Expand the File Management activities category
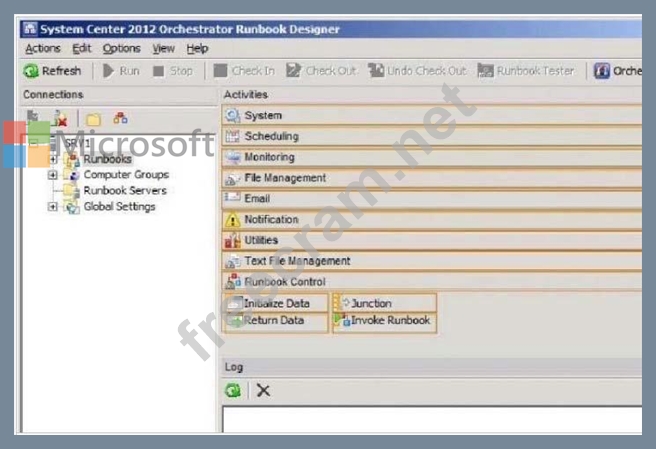 point(431,178)
